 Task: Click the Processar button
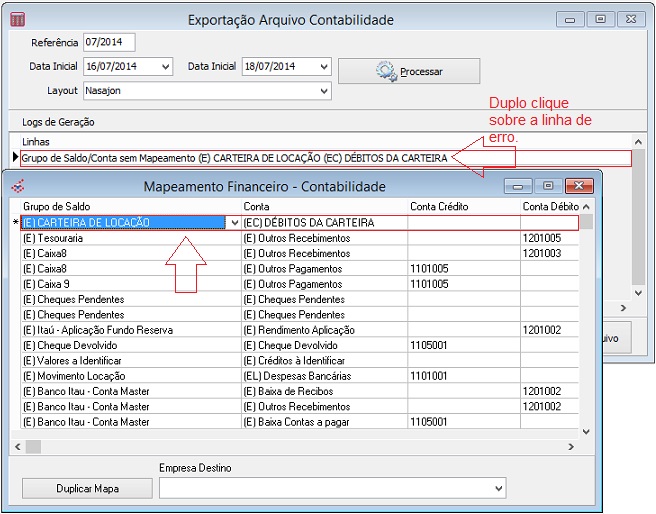point(409,71)
